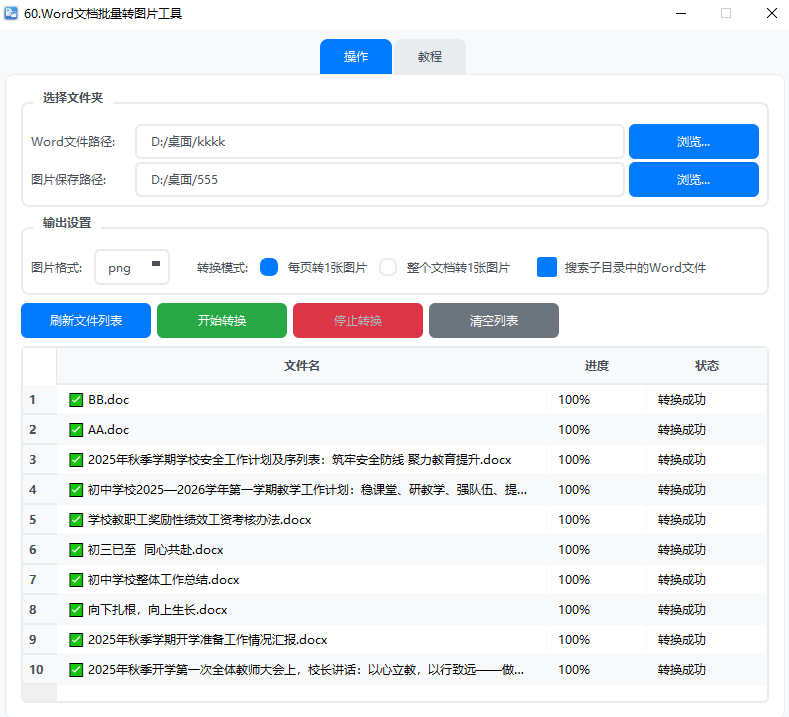Click the app icon in the title bar
This screenshot has width=789, height=717.
pyautogui.click(x=11, y=14)
